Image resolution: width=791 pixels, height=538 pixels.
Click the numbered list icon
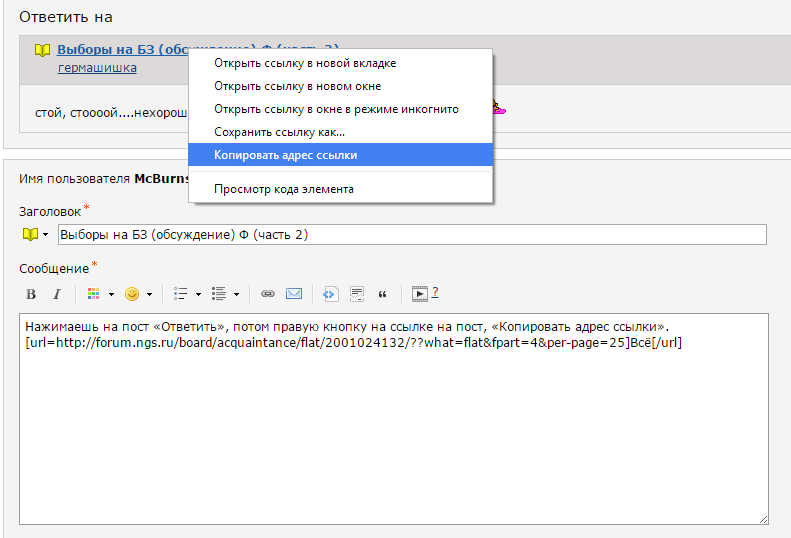tap(218, 294)
